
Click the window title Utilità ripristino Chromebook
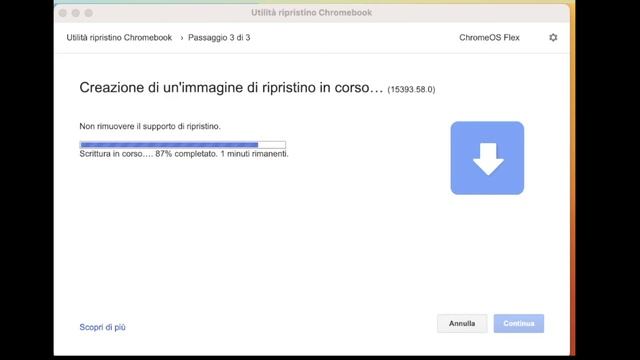coord(311,13)
